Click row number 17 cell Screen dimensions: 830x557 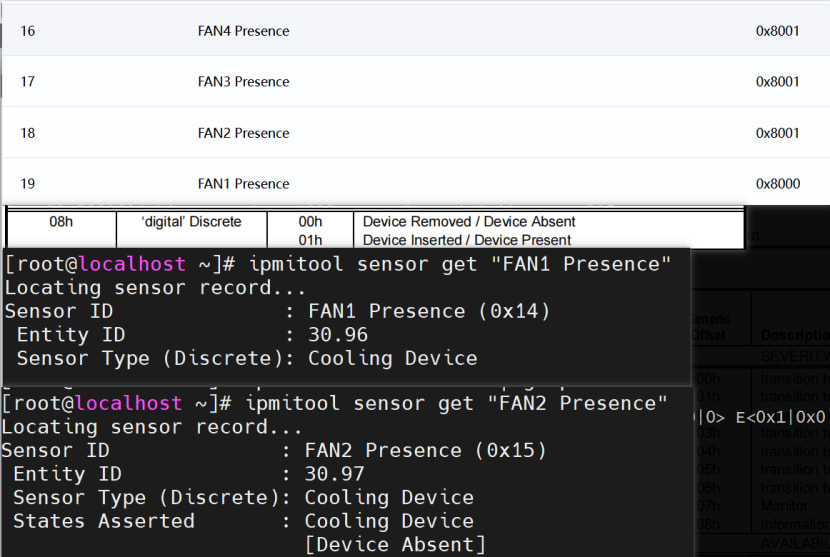(x=28, y=82)
